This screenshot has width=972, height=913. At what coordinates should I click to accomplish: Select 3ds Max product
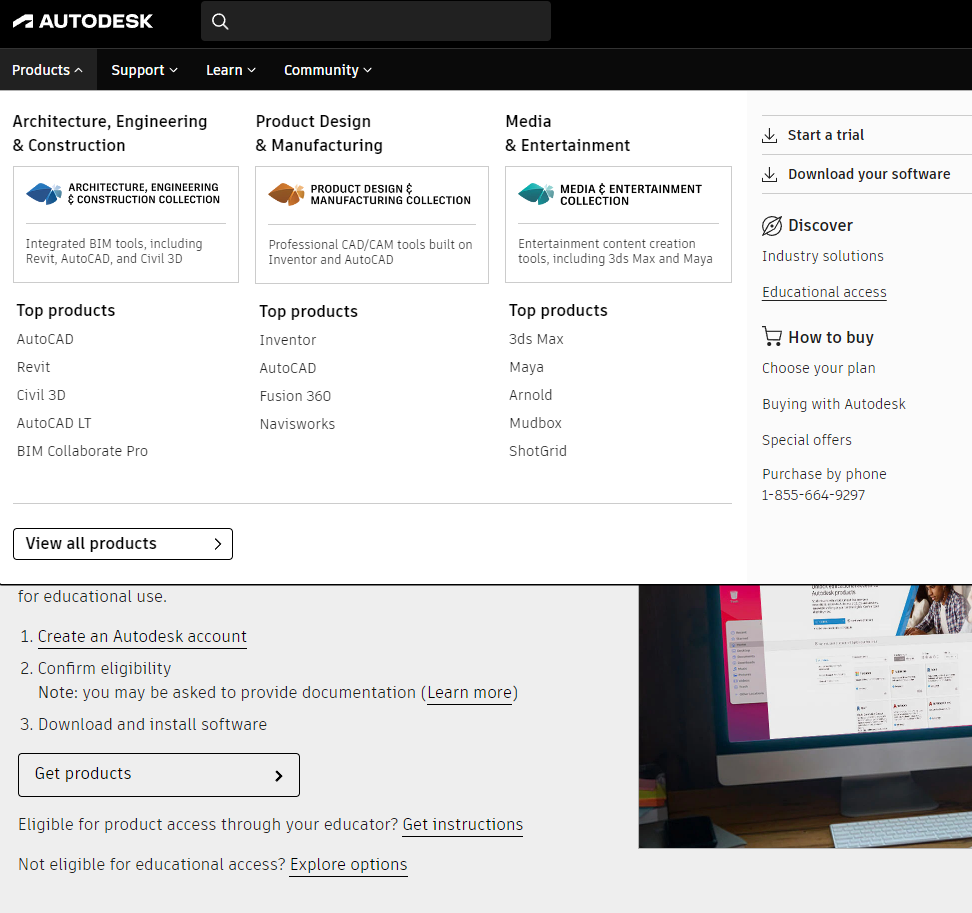point(536,339)
